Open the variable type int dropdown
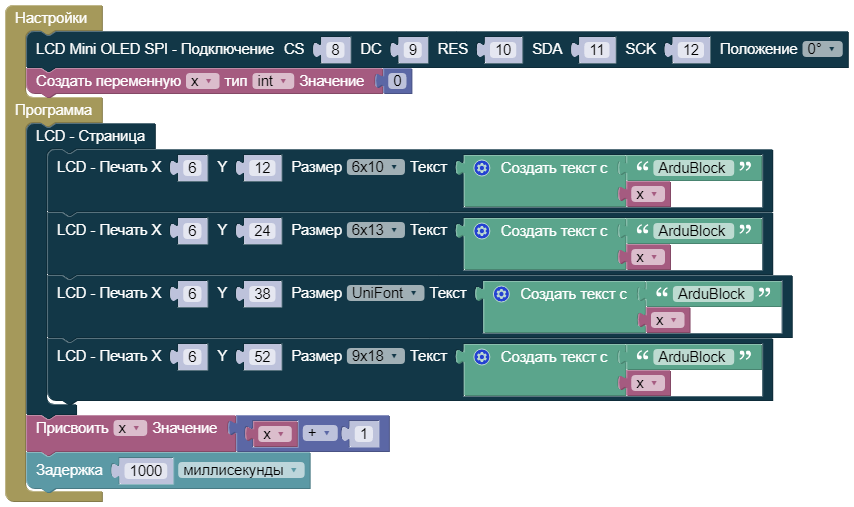This screenshot has width=854, height=507. coord(272,81)
